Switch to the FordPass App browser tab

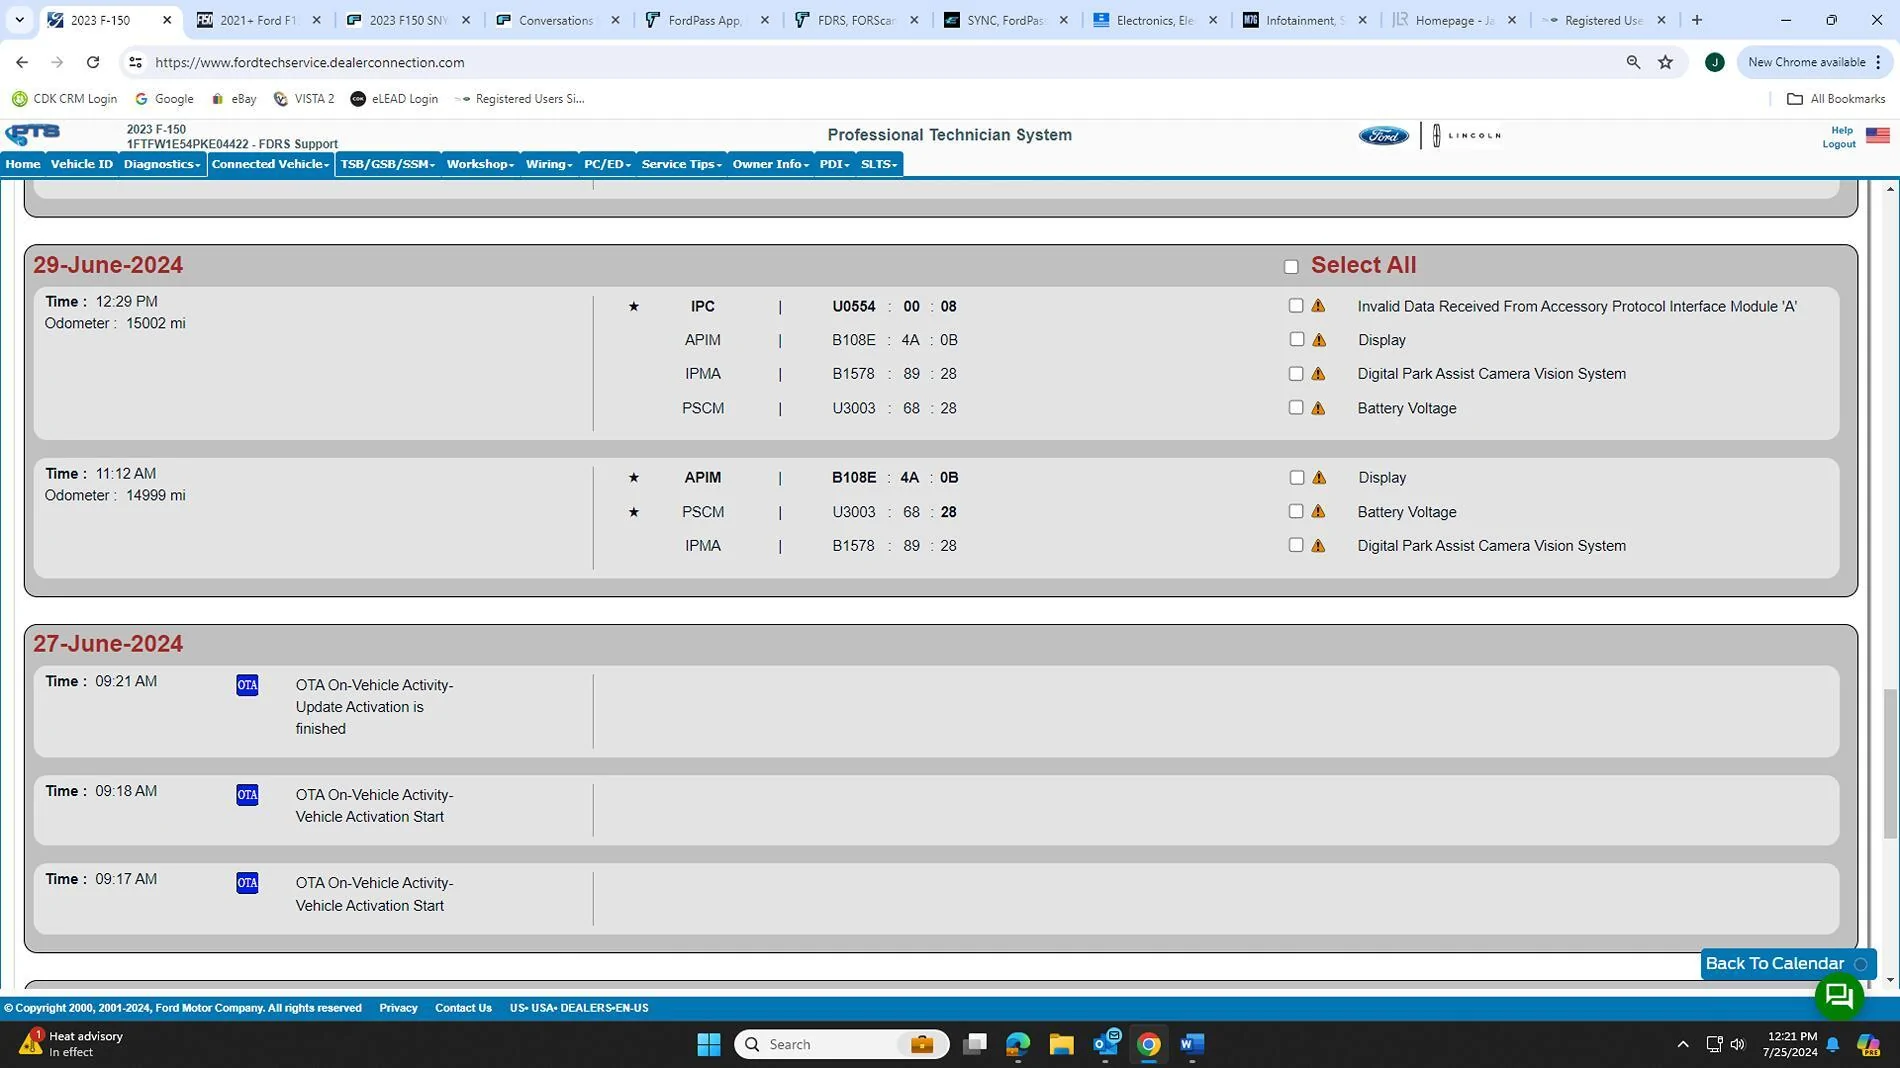(707, 20)
